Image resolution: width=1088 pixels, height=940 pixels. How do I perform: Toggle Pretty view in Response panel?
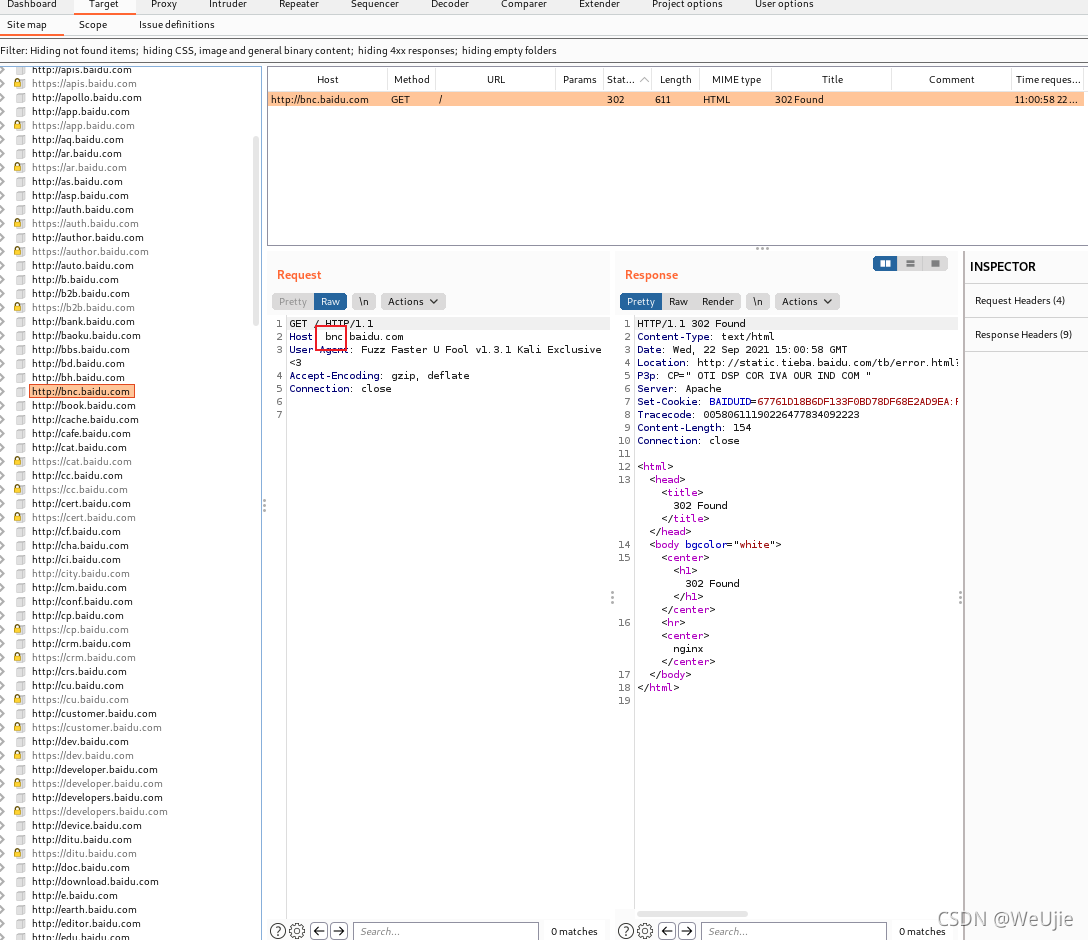[x=640, y=302]
